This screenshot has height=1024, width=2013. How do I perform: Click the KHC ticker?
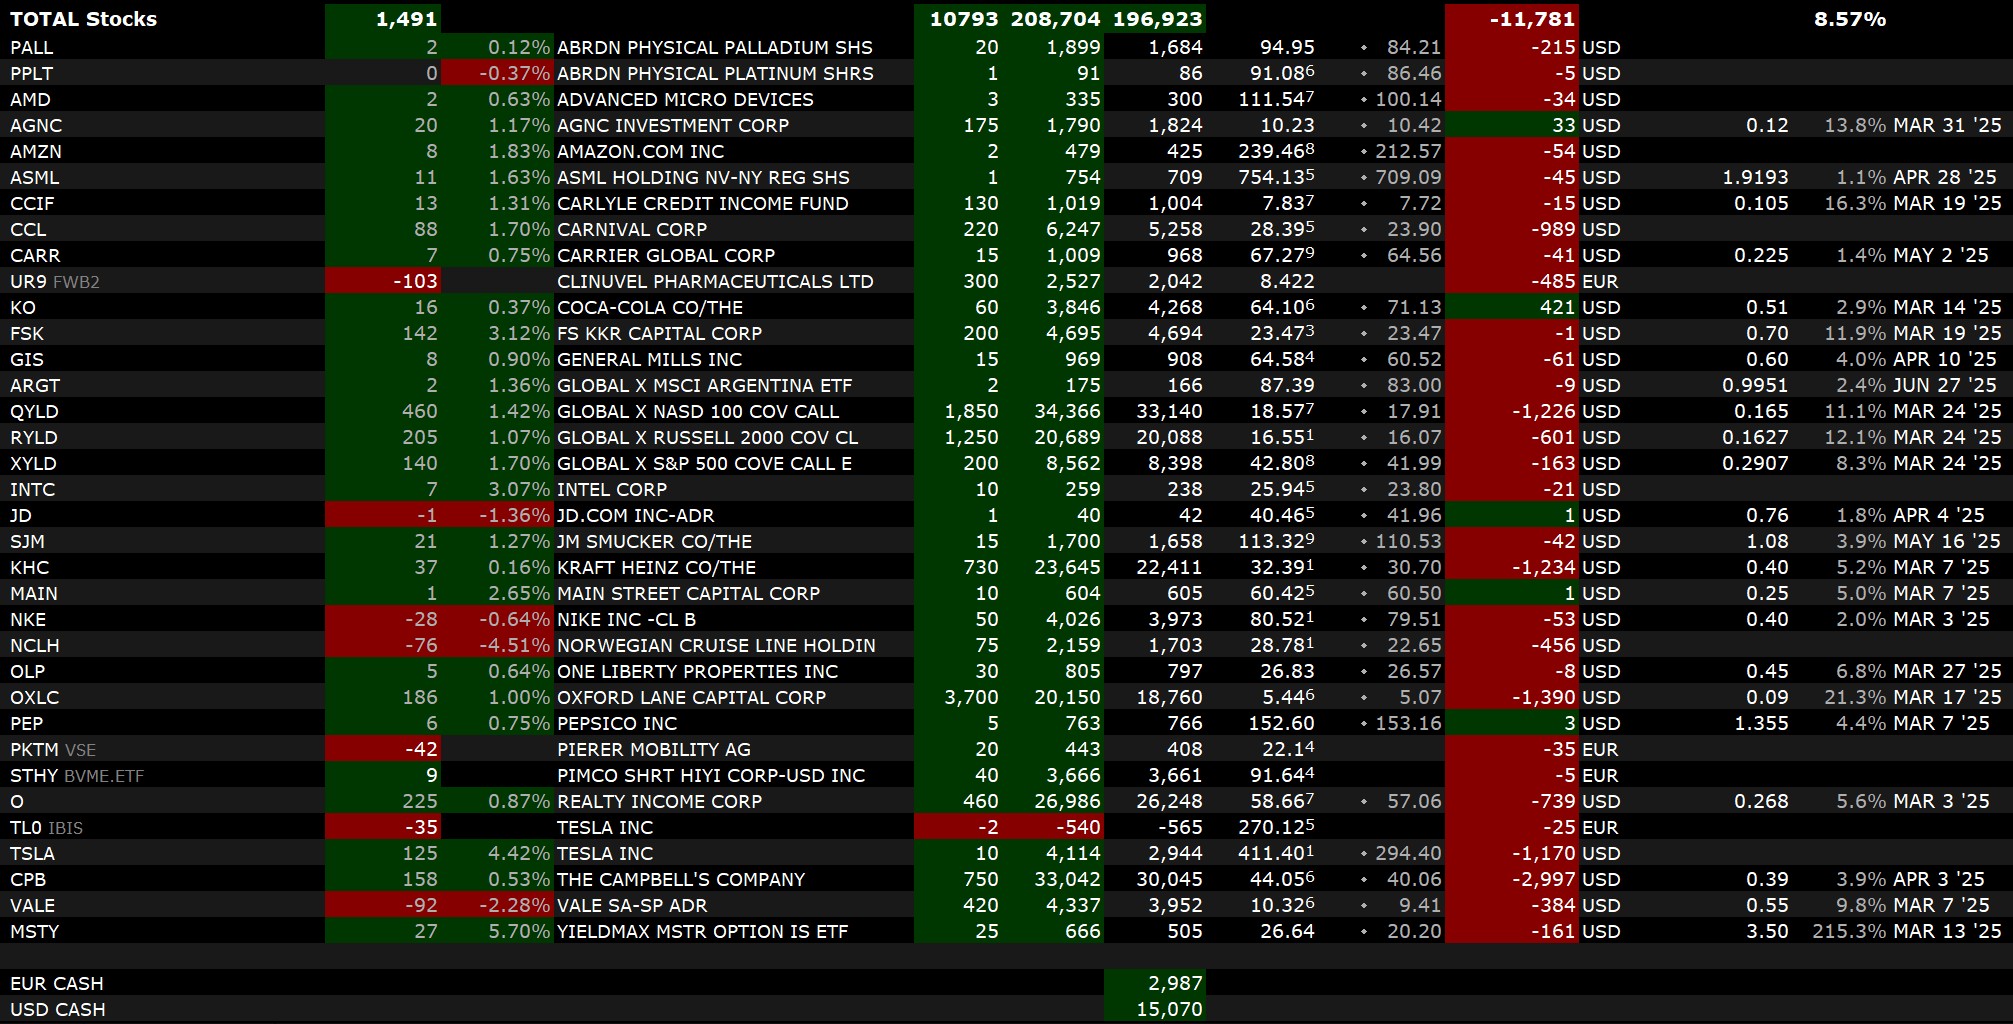coord(29,567)
